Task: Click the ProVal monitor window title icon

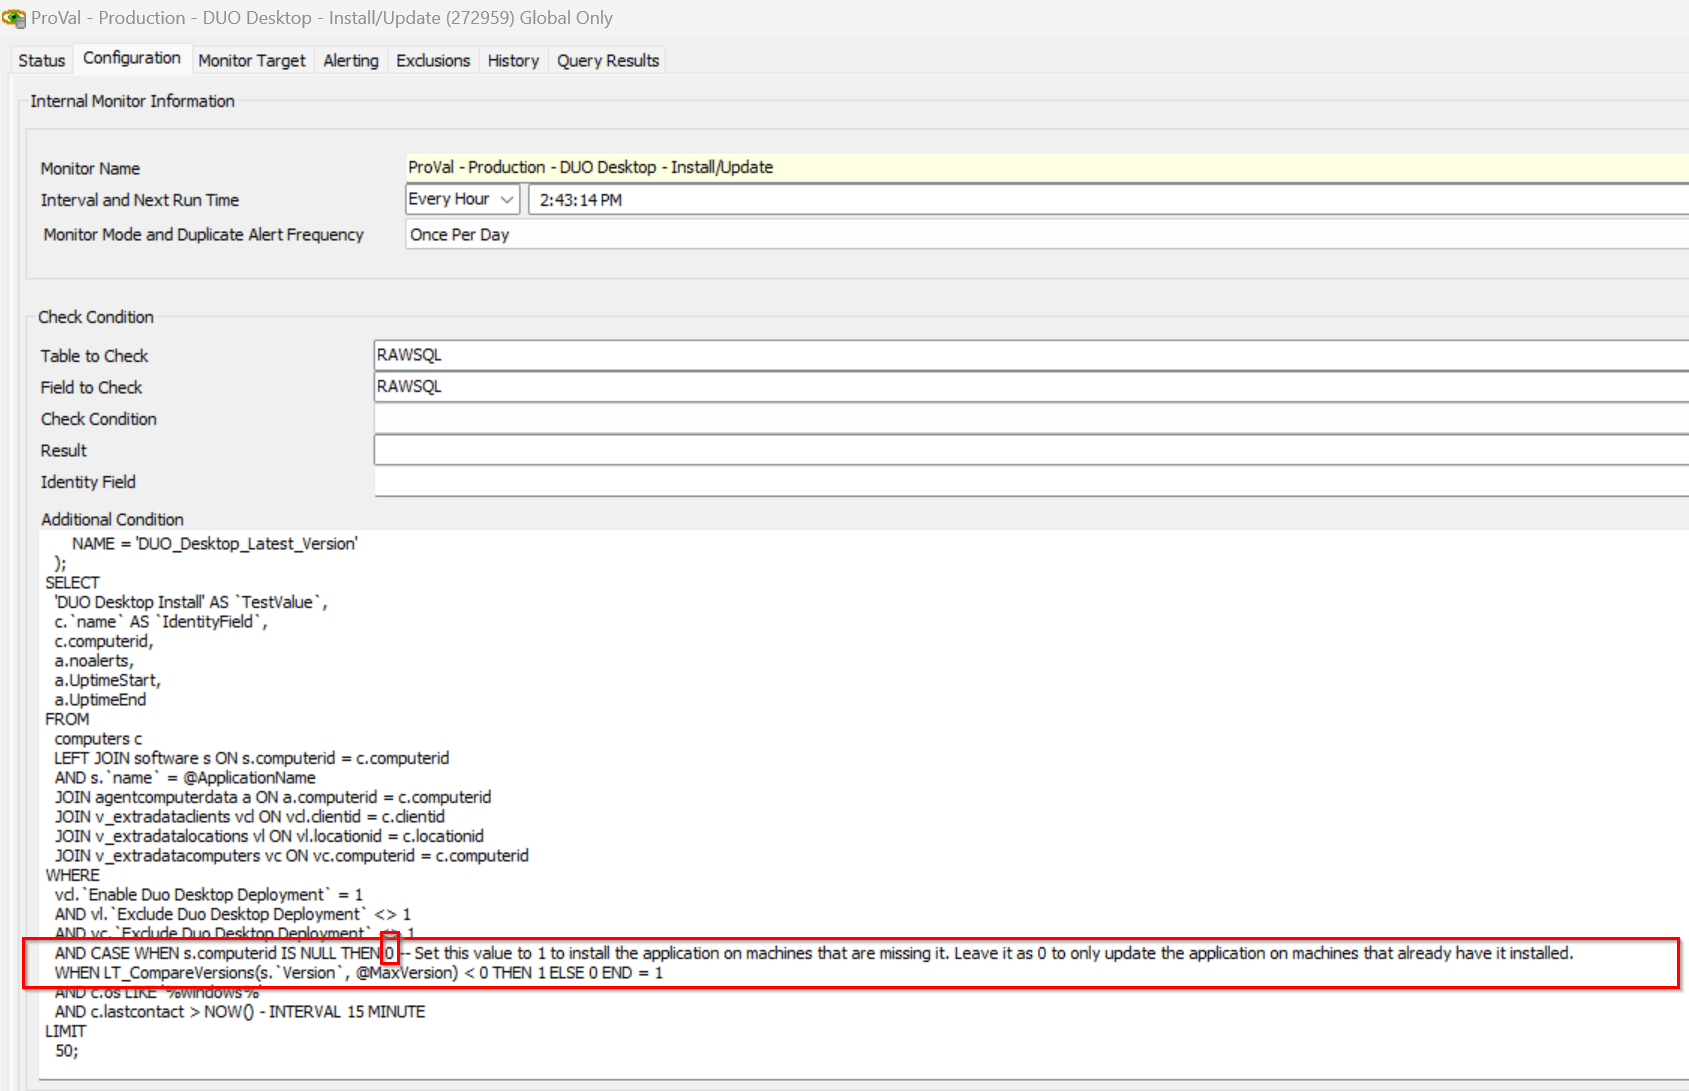Action: point(14,18)
